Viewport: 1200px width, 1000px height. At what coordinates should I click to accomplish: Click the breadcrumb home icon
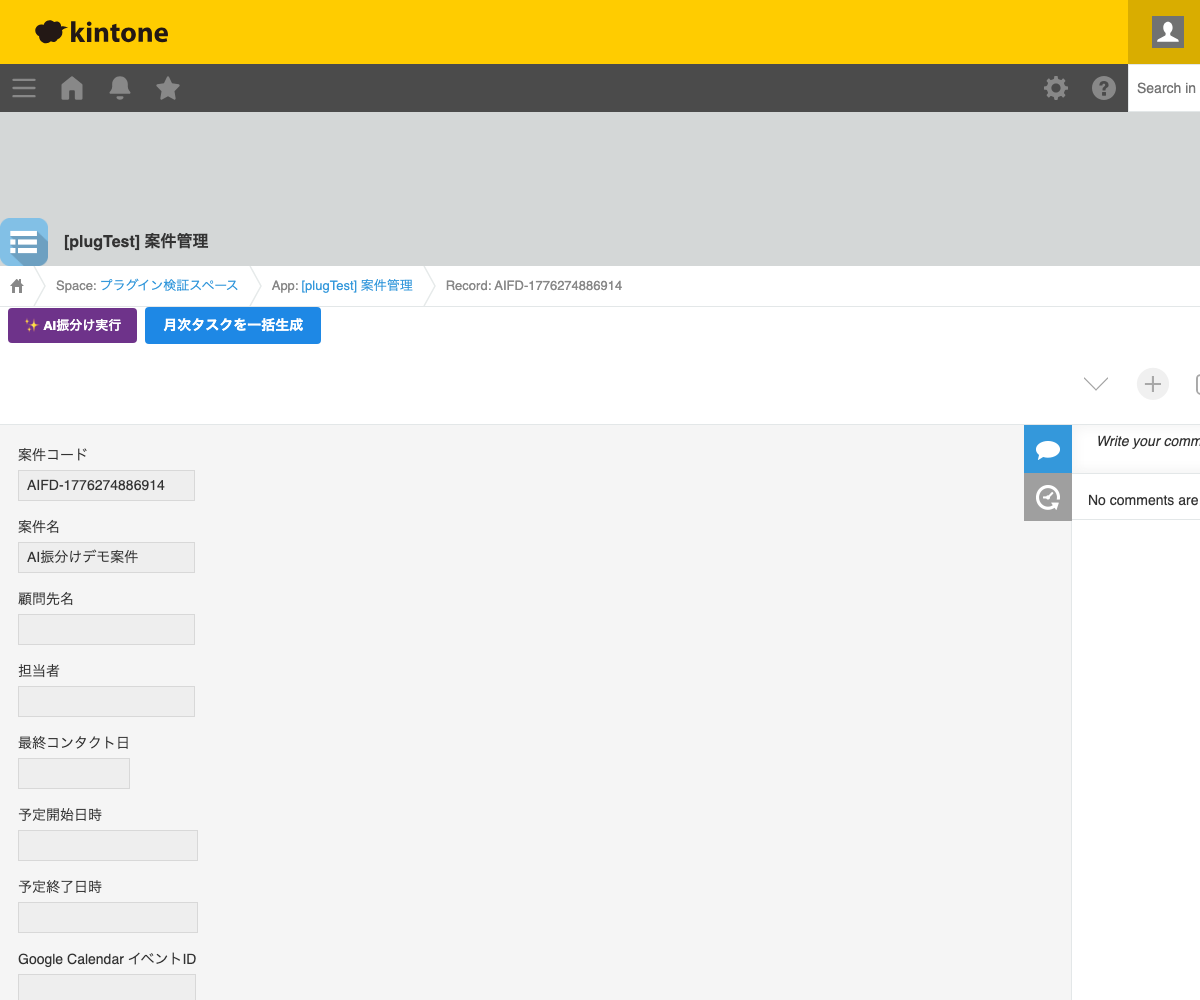click(17, 286)
